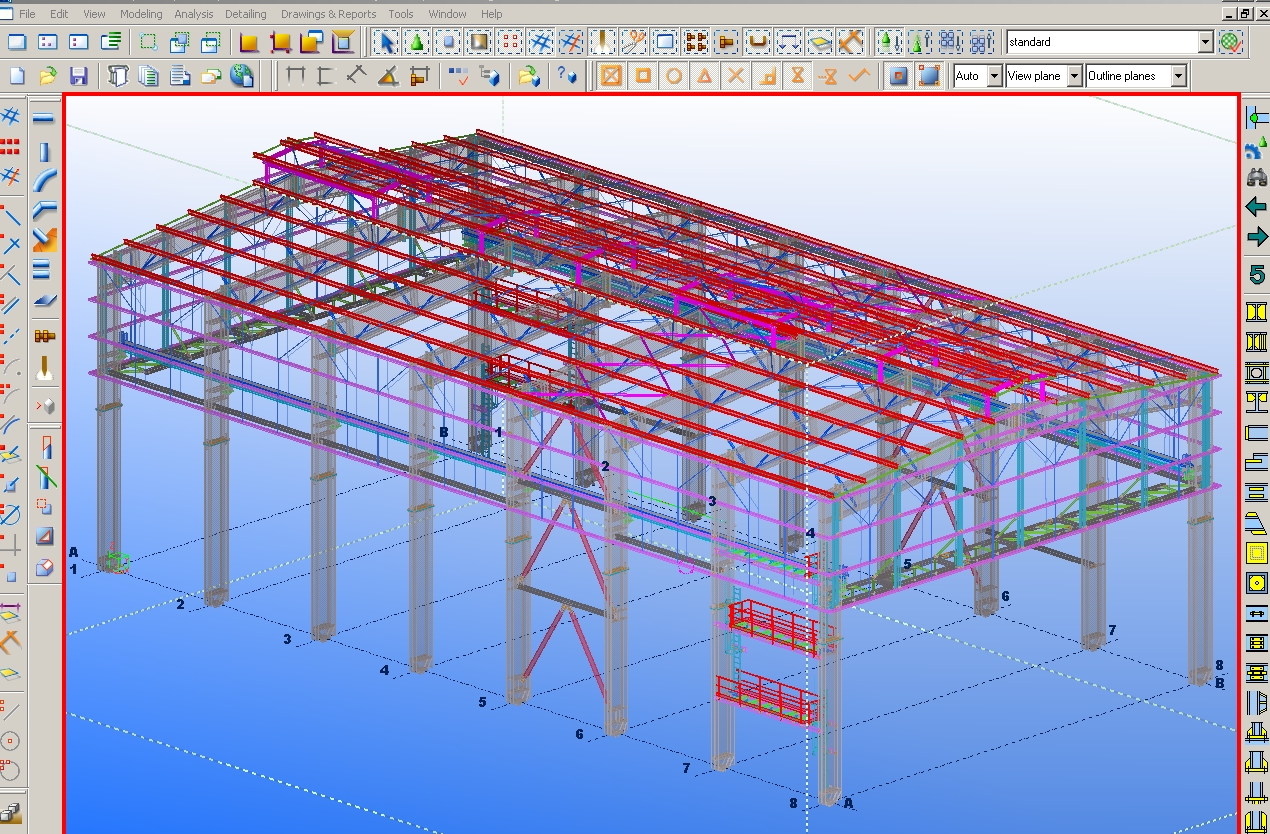Click the contextual Help question mark icon
The width and height of the screenshot is (1270, 834).
pyautogui.click(x=564, y=75)
